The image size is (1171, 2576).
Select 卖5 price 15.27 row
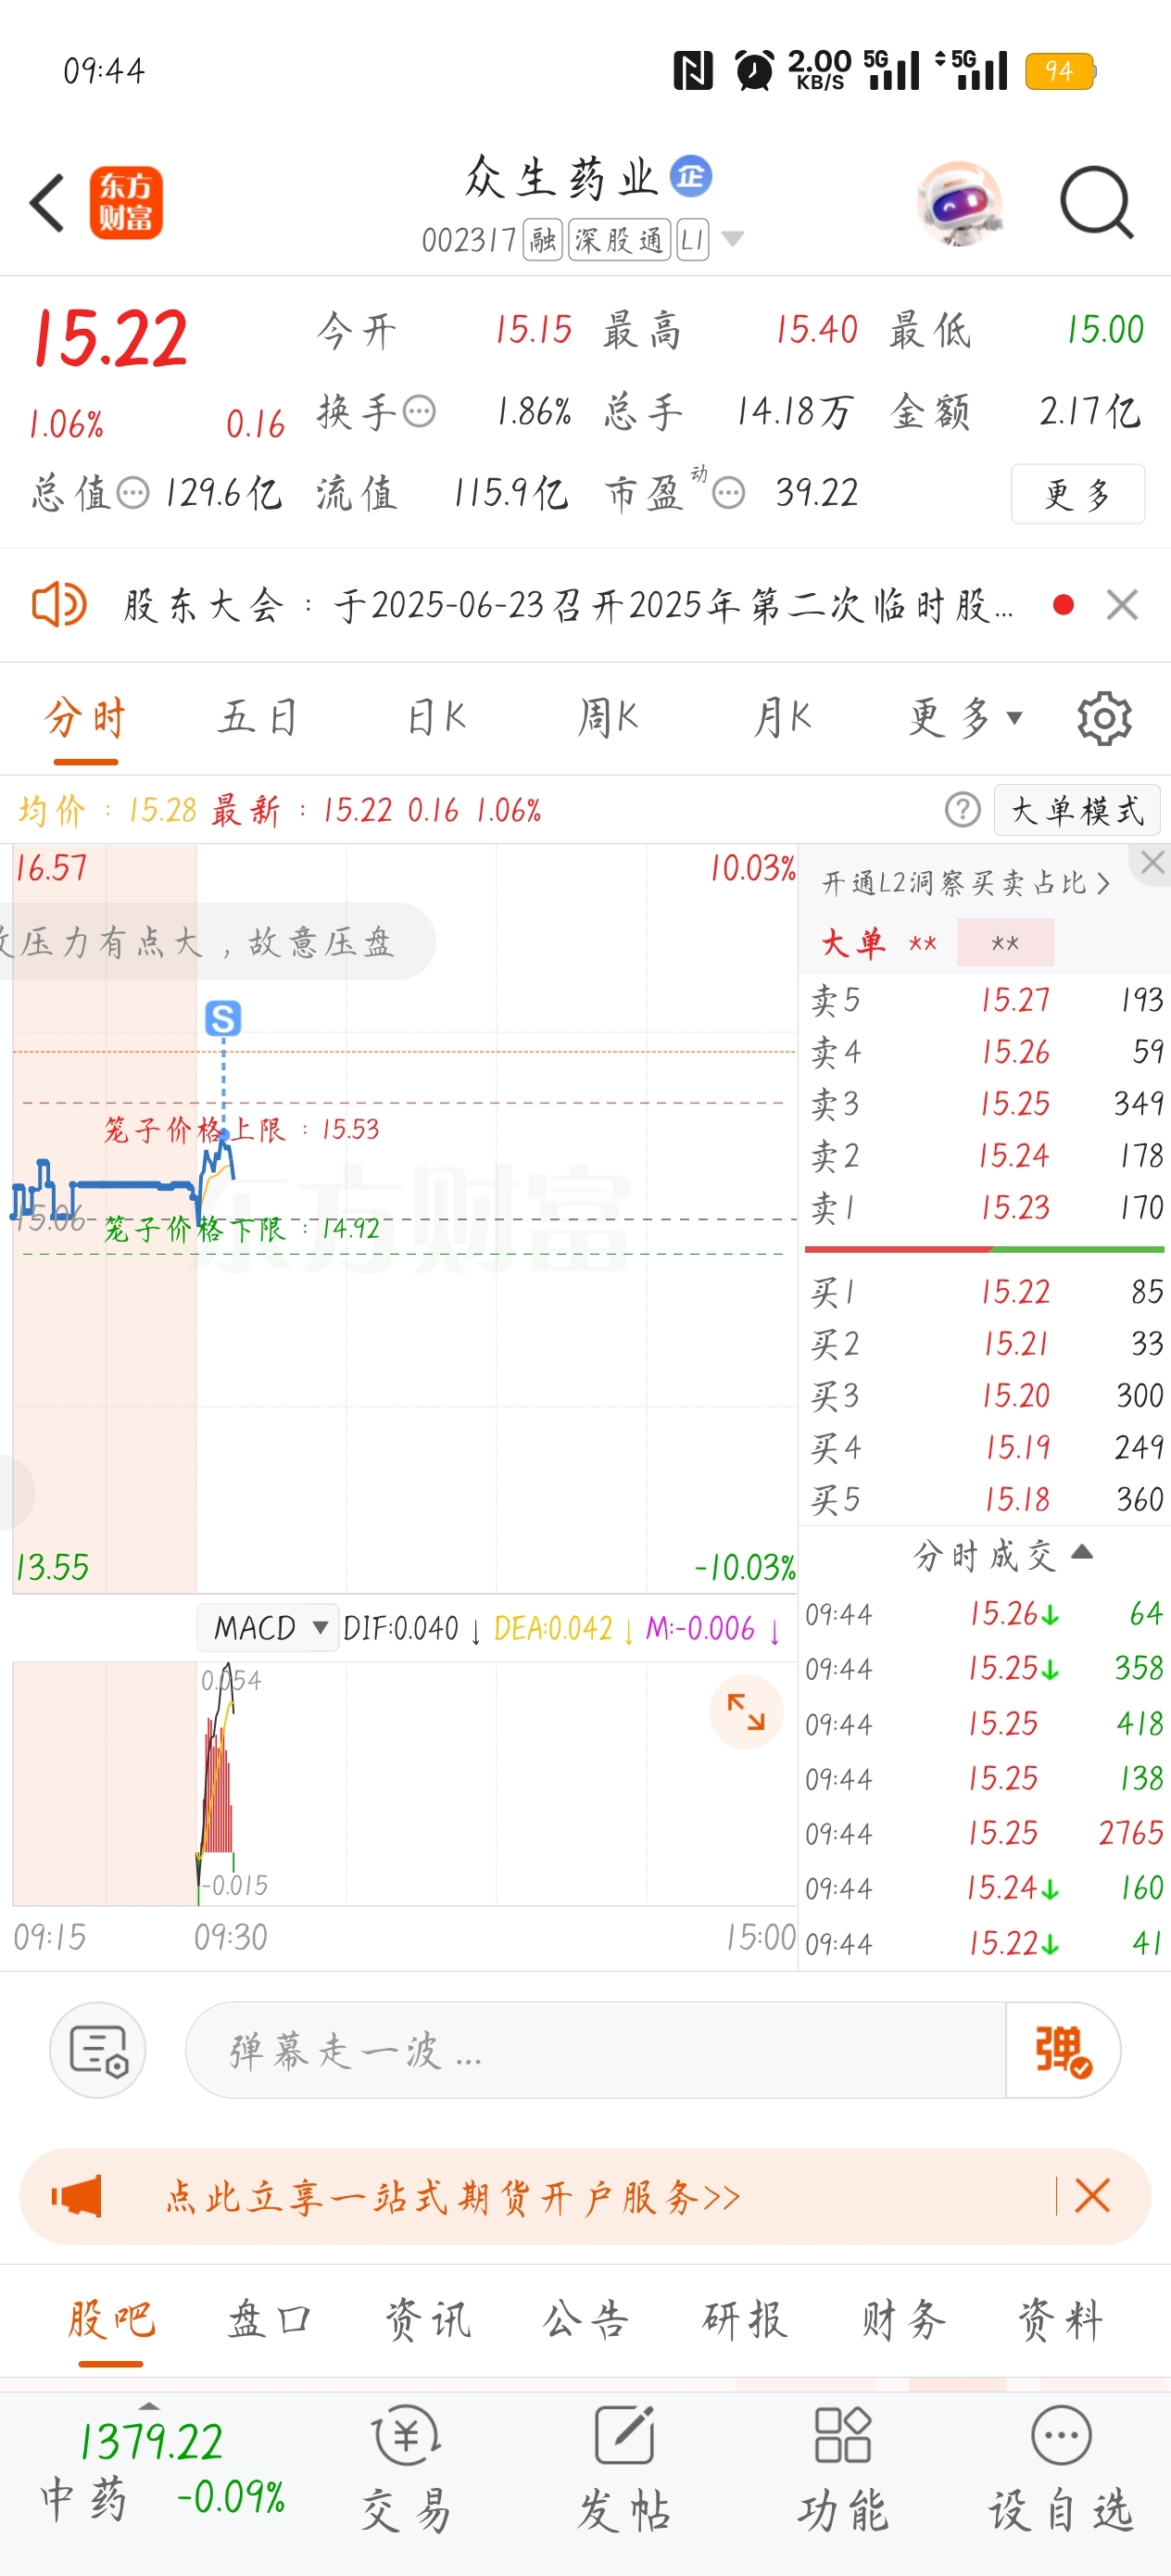[x=985, y=1000]
